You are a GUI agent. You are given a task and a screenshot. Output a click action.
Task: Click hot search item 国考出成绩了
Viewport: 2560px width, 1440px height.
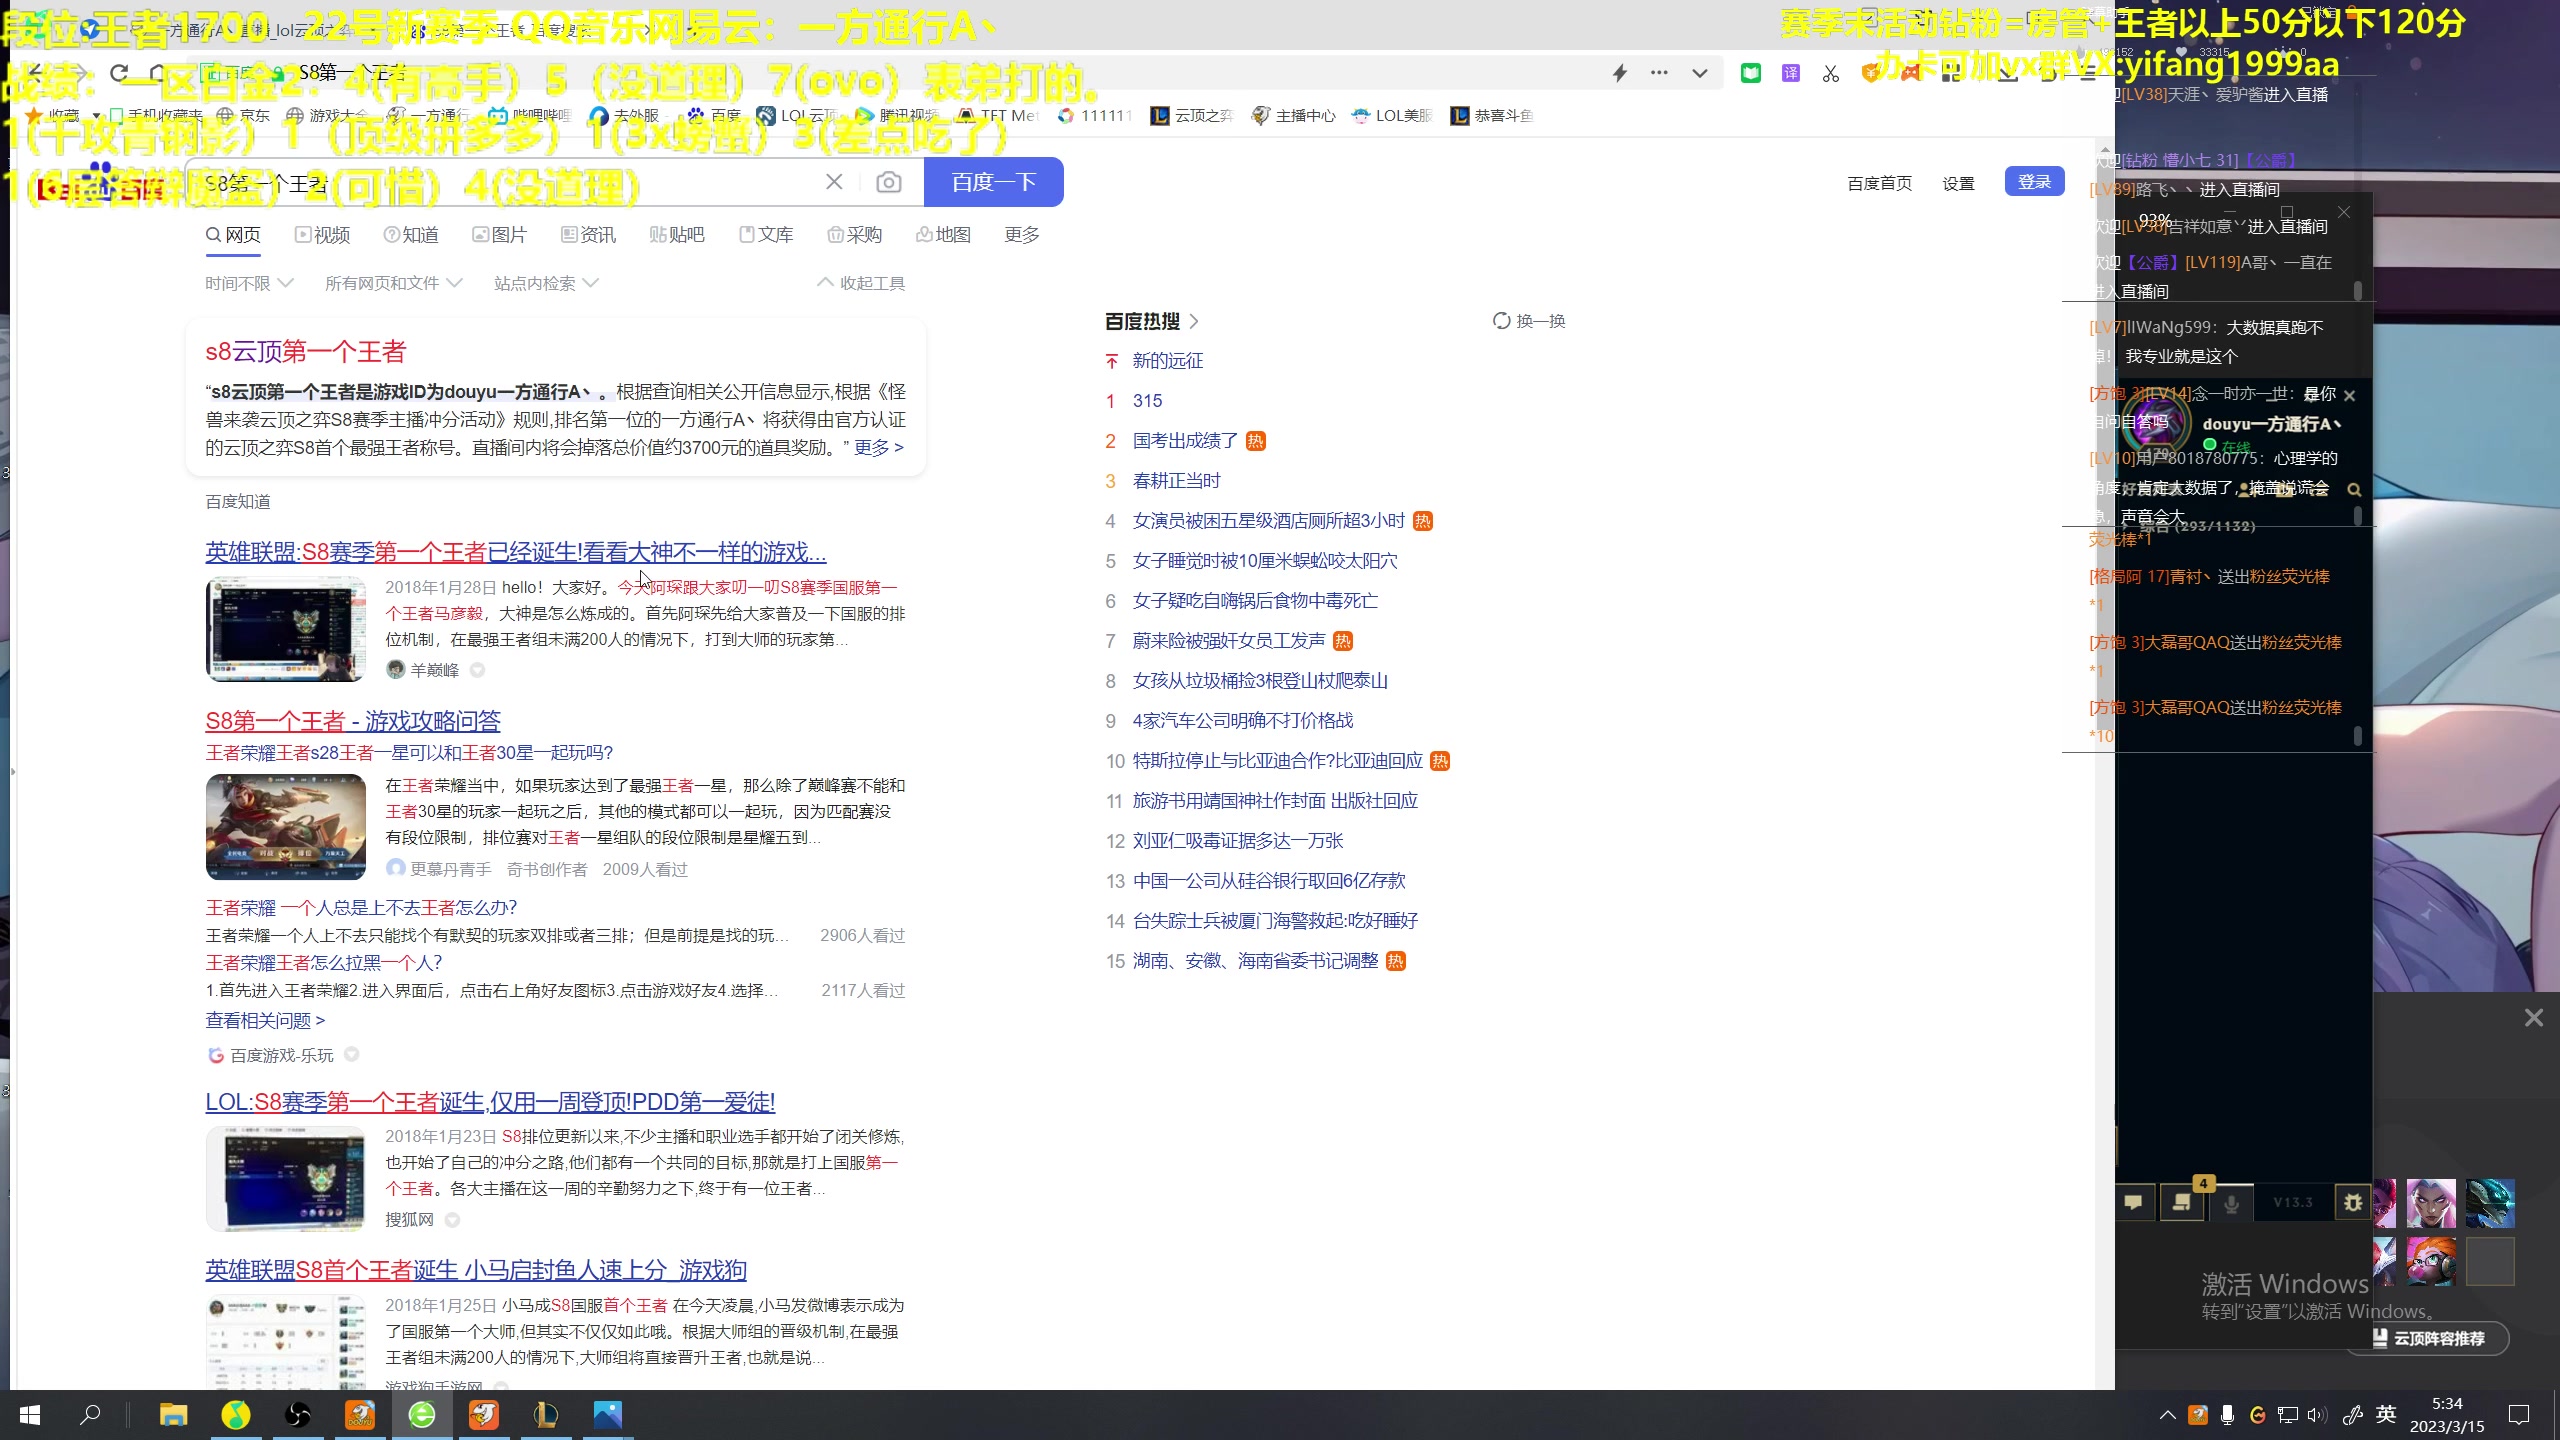(1185, 441)
